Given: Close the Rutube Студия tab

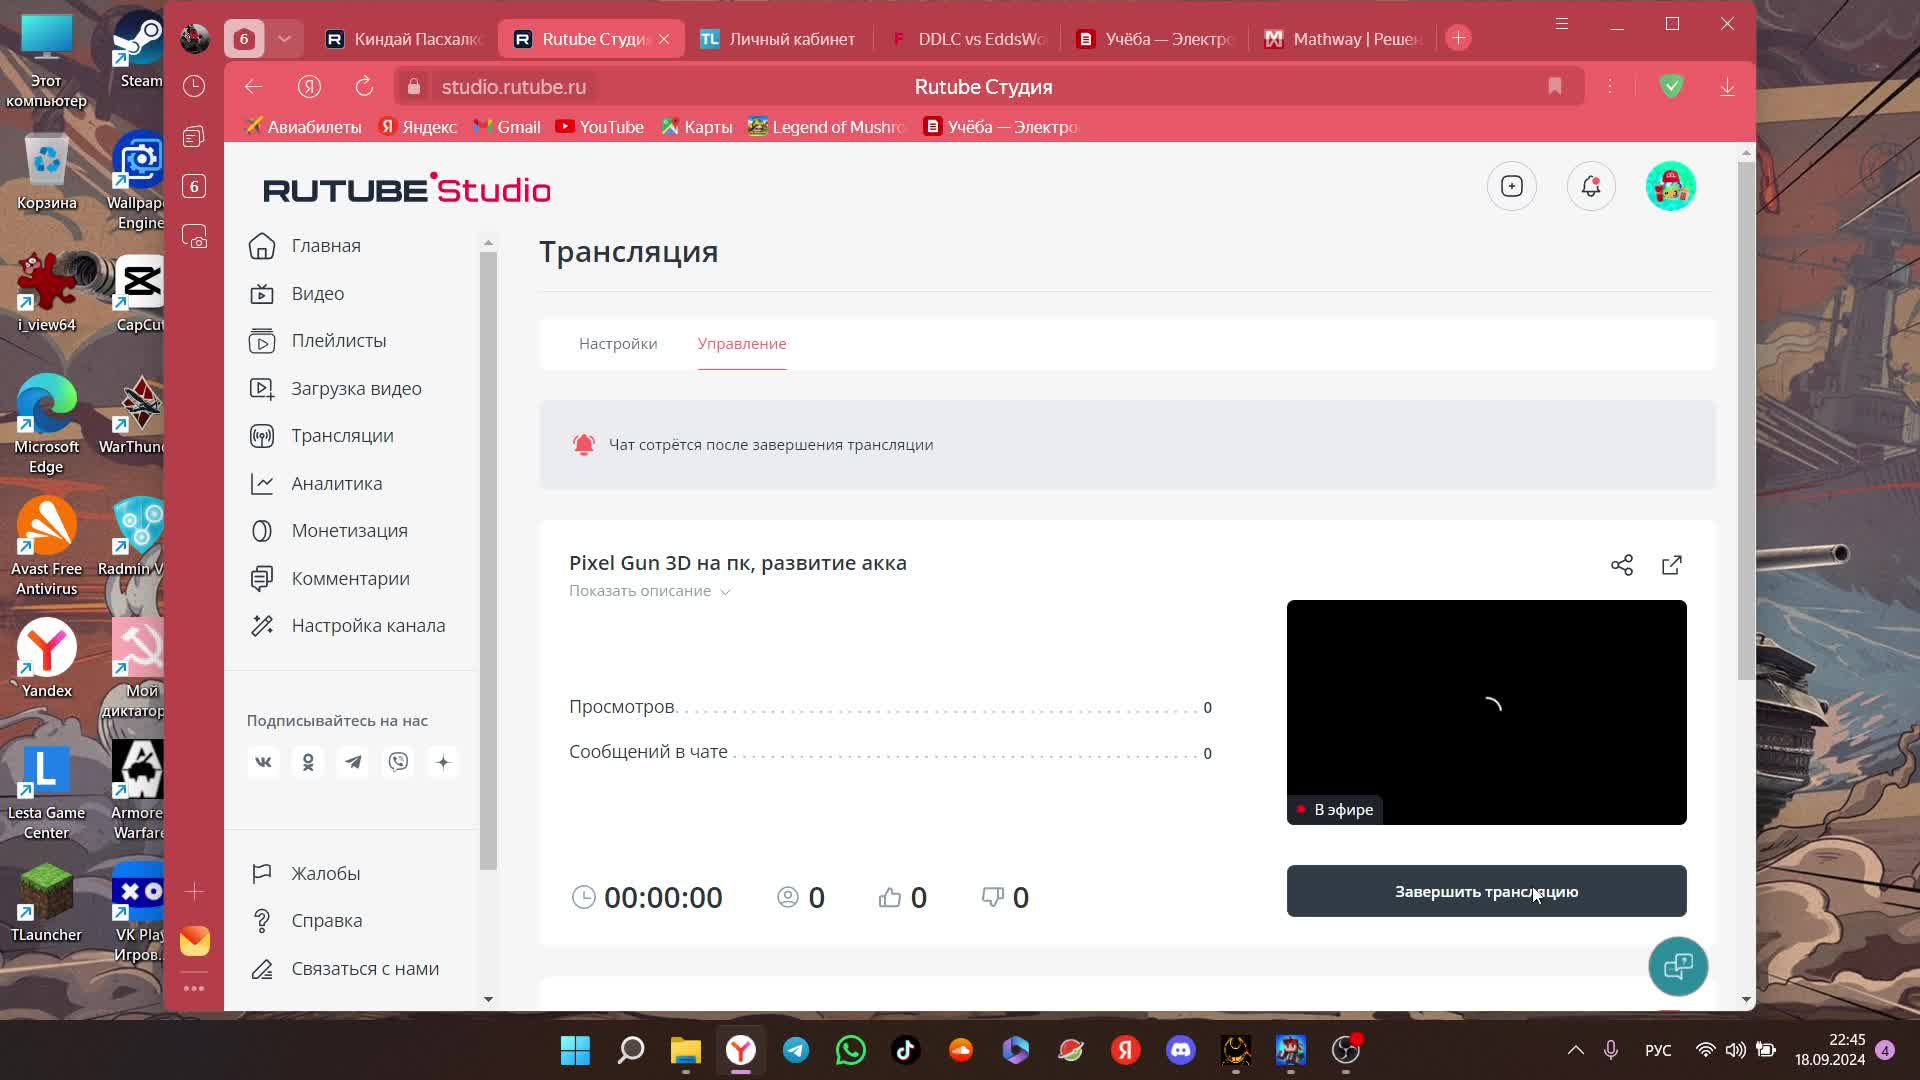Looking at the screenshot, I should tap(664, 39).
